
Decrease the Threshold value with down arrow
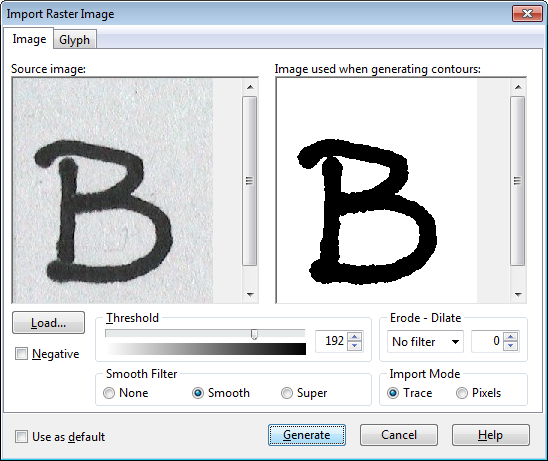click(x=355, y=346)
